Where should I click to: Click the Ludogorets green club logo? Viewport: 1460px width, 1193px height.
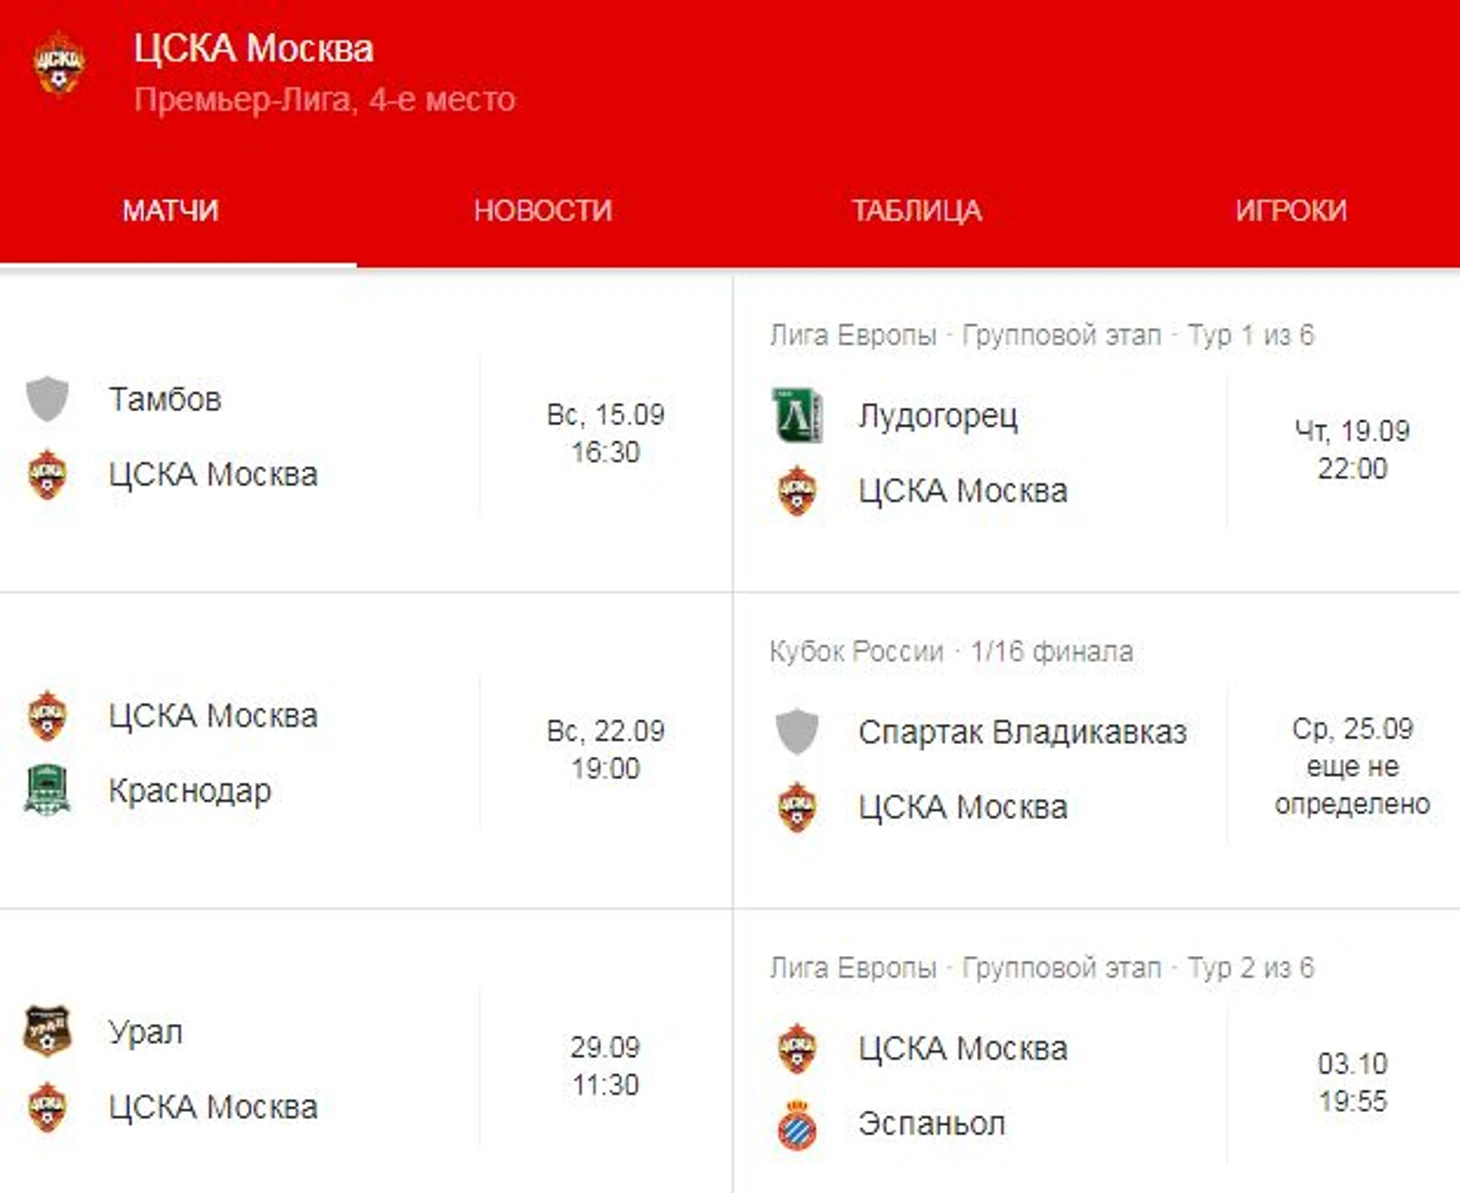click(x=797, y=415)
